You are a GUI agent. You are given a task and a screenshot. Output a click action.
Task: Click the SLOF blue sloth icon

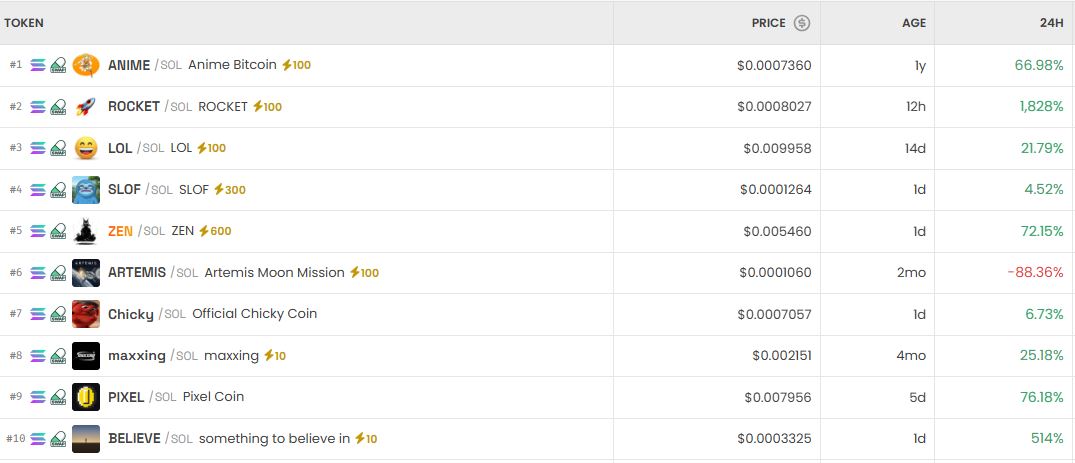click(x=86, y=190)
